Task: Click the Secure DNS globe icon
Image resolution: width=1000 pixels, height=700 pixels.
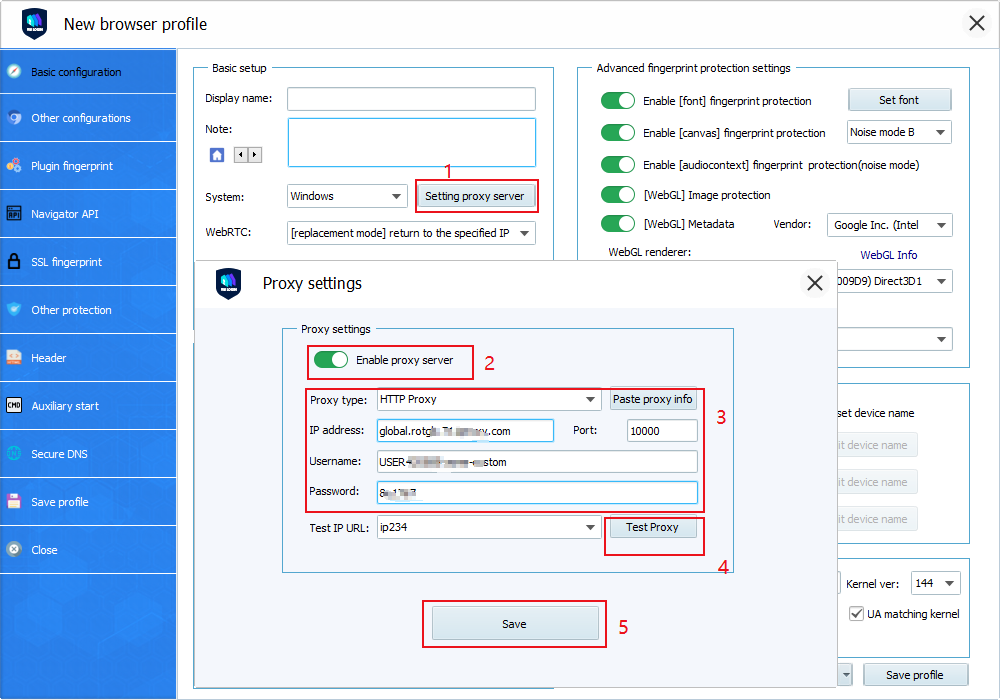Action: pos(14,454)
